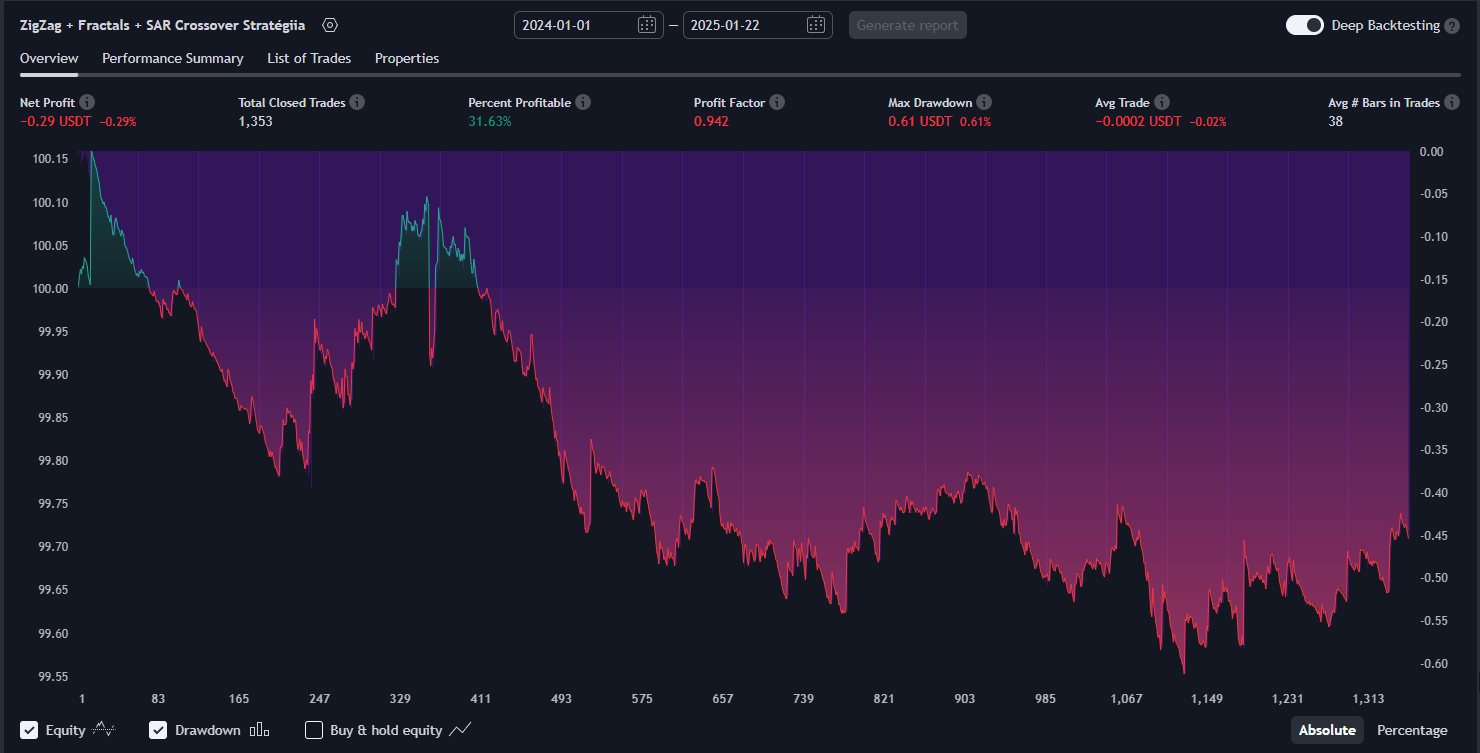This screenshot has height=753, width=1480.
Task: Switch to Performance Summary tab
Action: [x=172, y=58]
